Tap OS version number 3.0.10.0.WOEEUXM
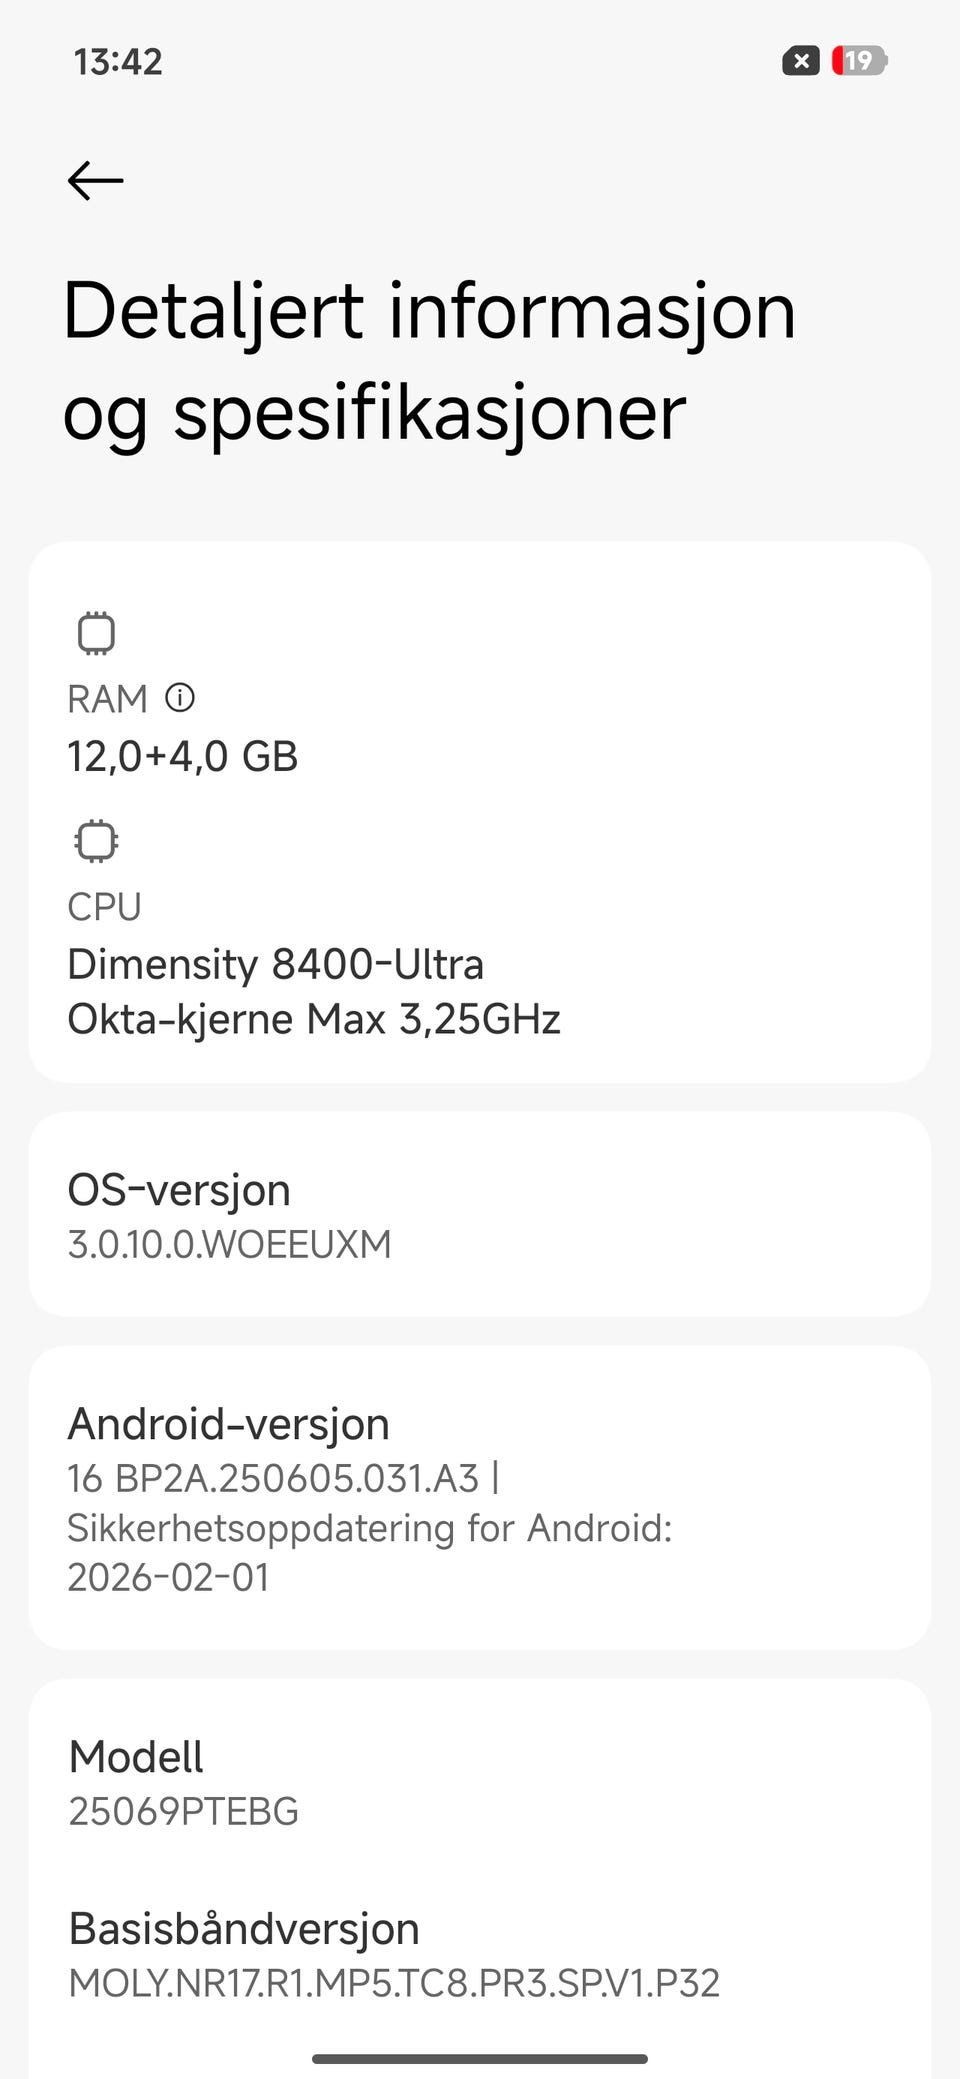The width and height of the screenshot is (960, 2079). (x=229, y=1245)
